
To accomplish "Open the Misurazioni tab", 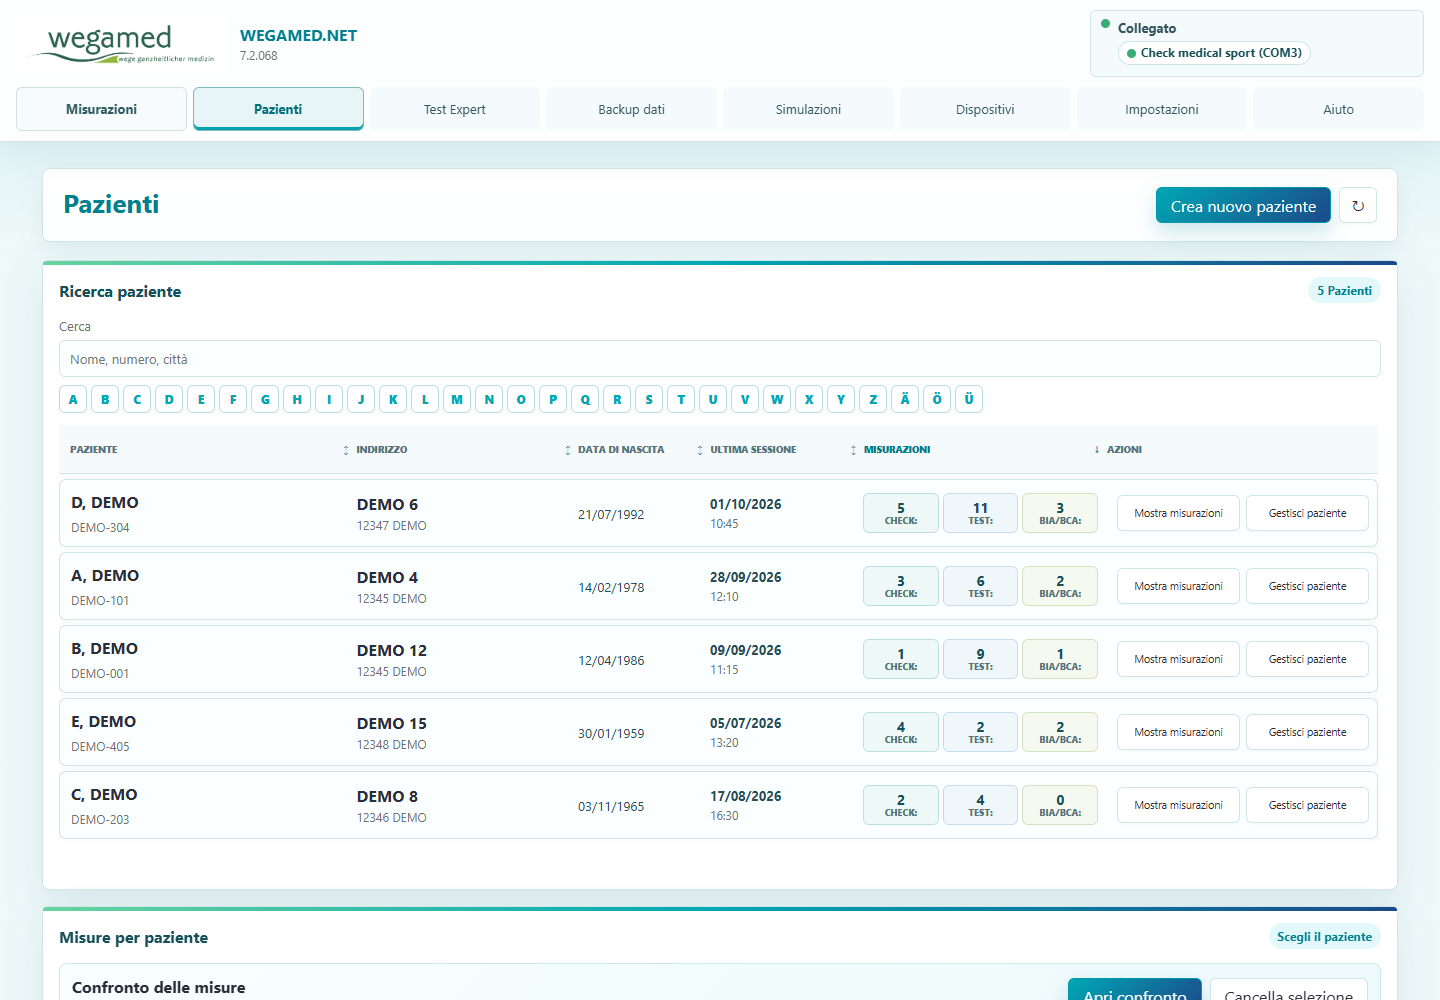I will coord(101,109).
